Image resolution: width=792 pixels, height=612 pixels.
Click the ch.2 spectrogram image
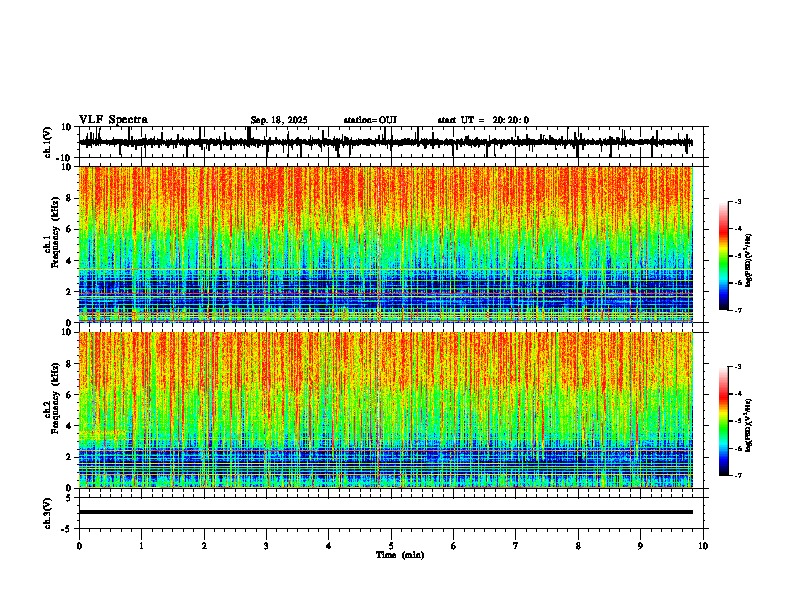(x=386, y=410)
